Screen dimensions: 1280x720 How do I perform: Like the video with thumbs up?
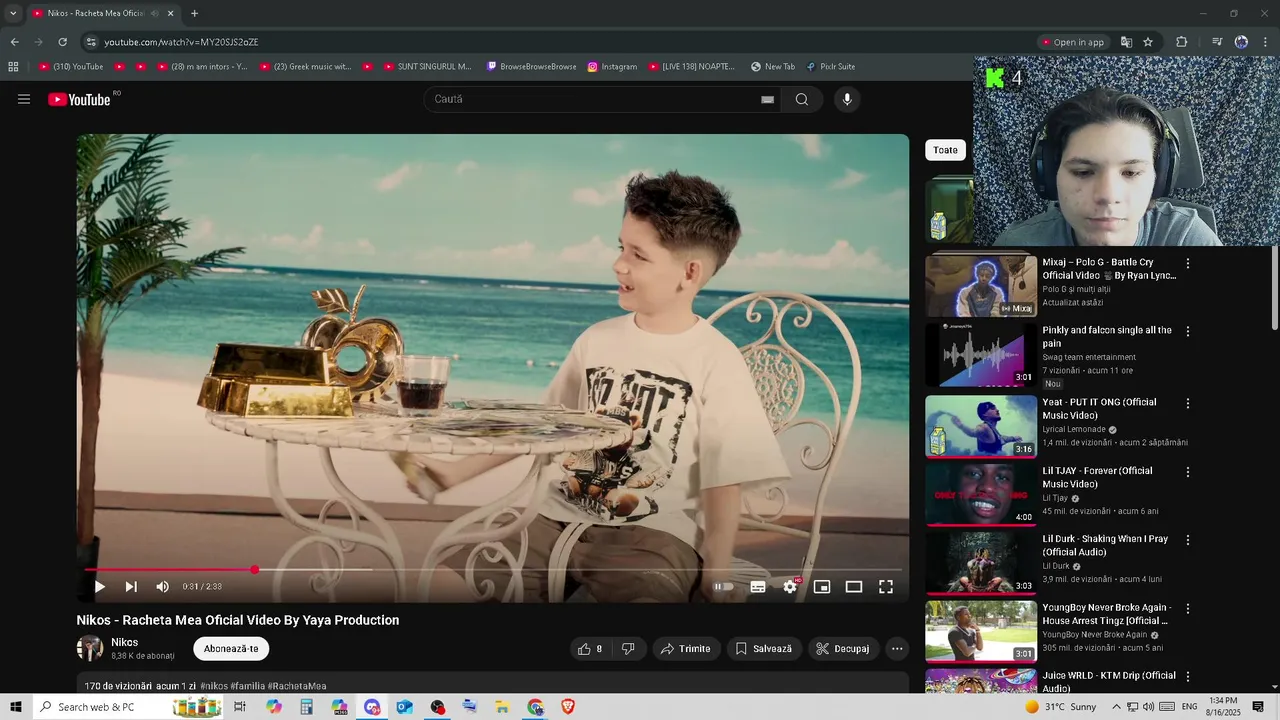[x=590, y=649]
